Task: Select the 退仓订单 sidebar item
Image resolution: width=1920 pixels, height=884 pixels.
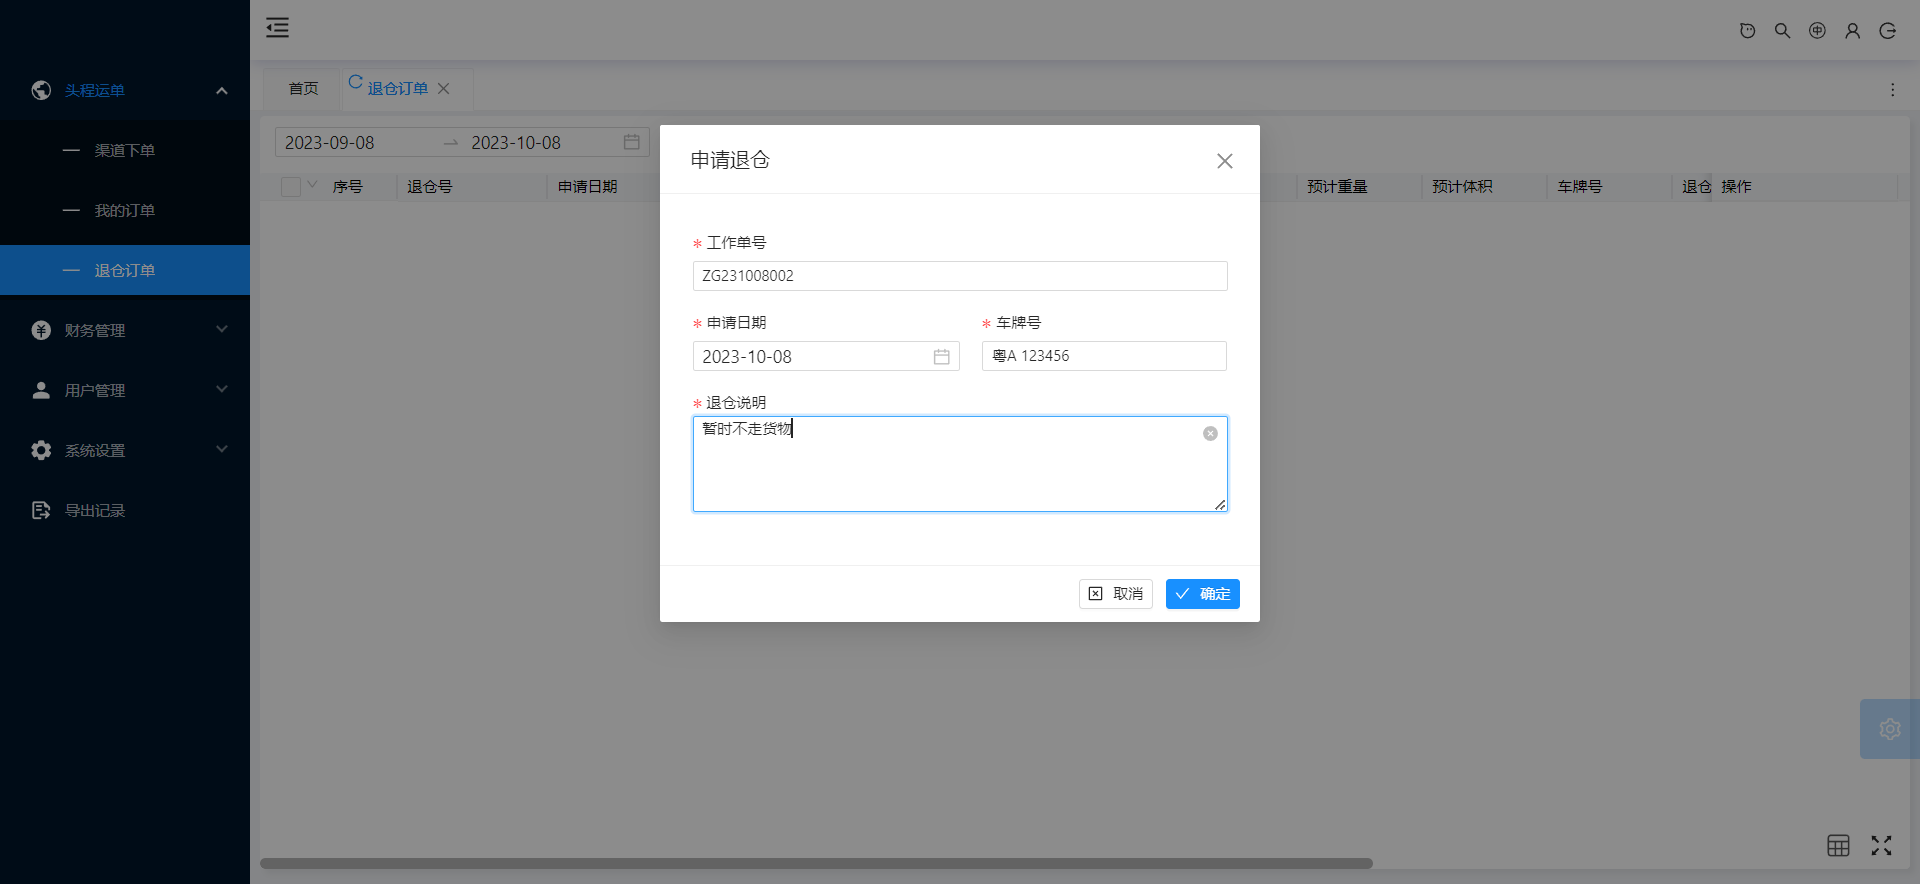Action: (125, 270)
